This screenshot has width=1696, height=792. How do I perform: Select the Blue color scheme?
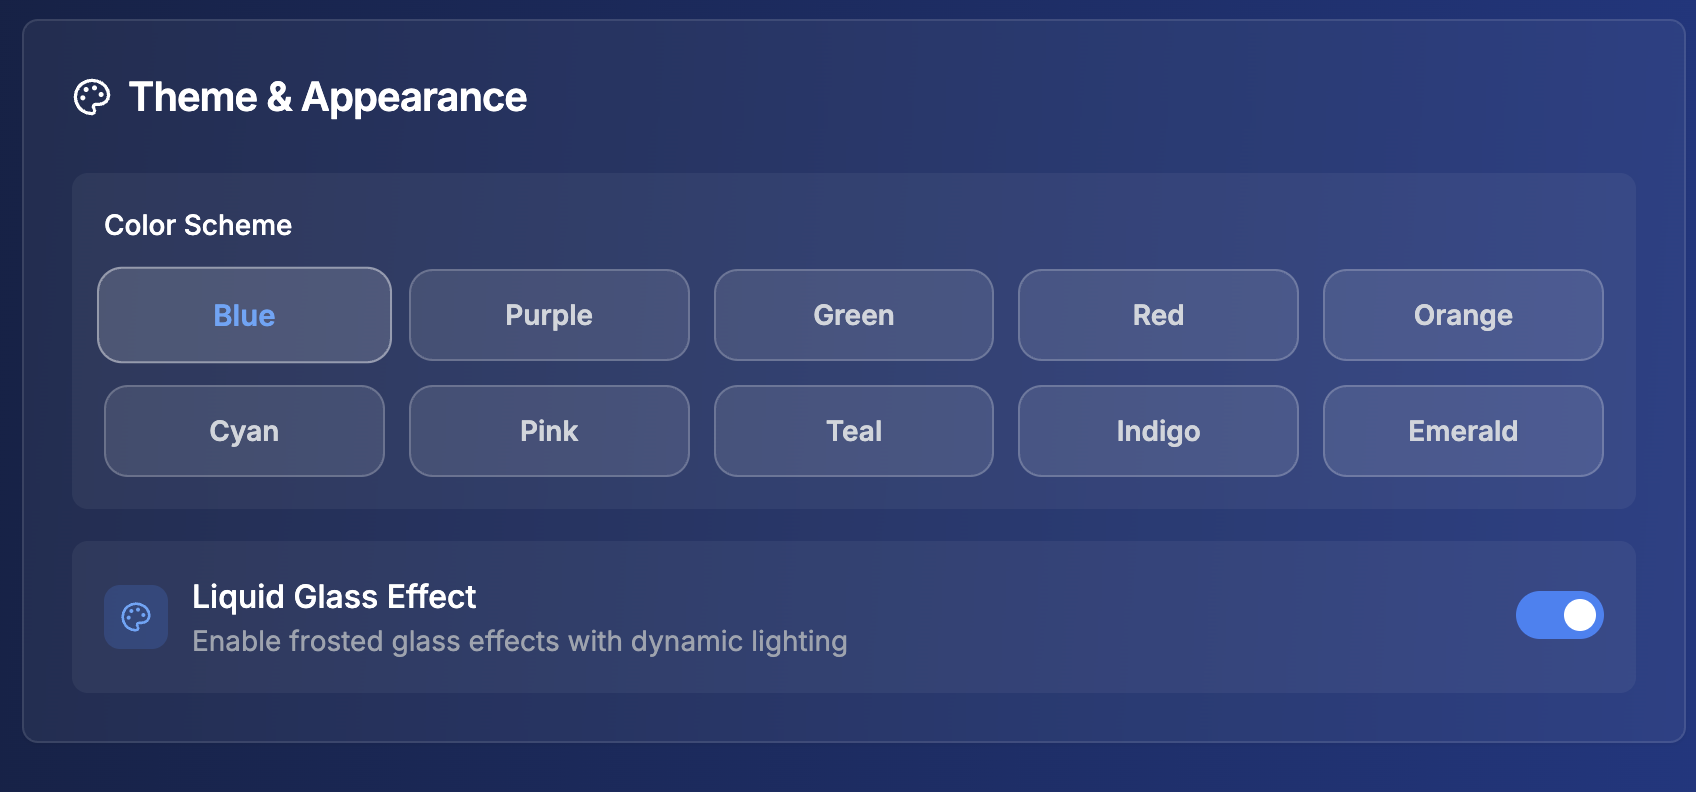tap(244, 315)
